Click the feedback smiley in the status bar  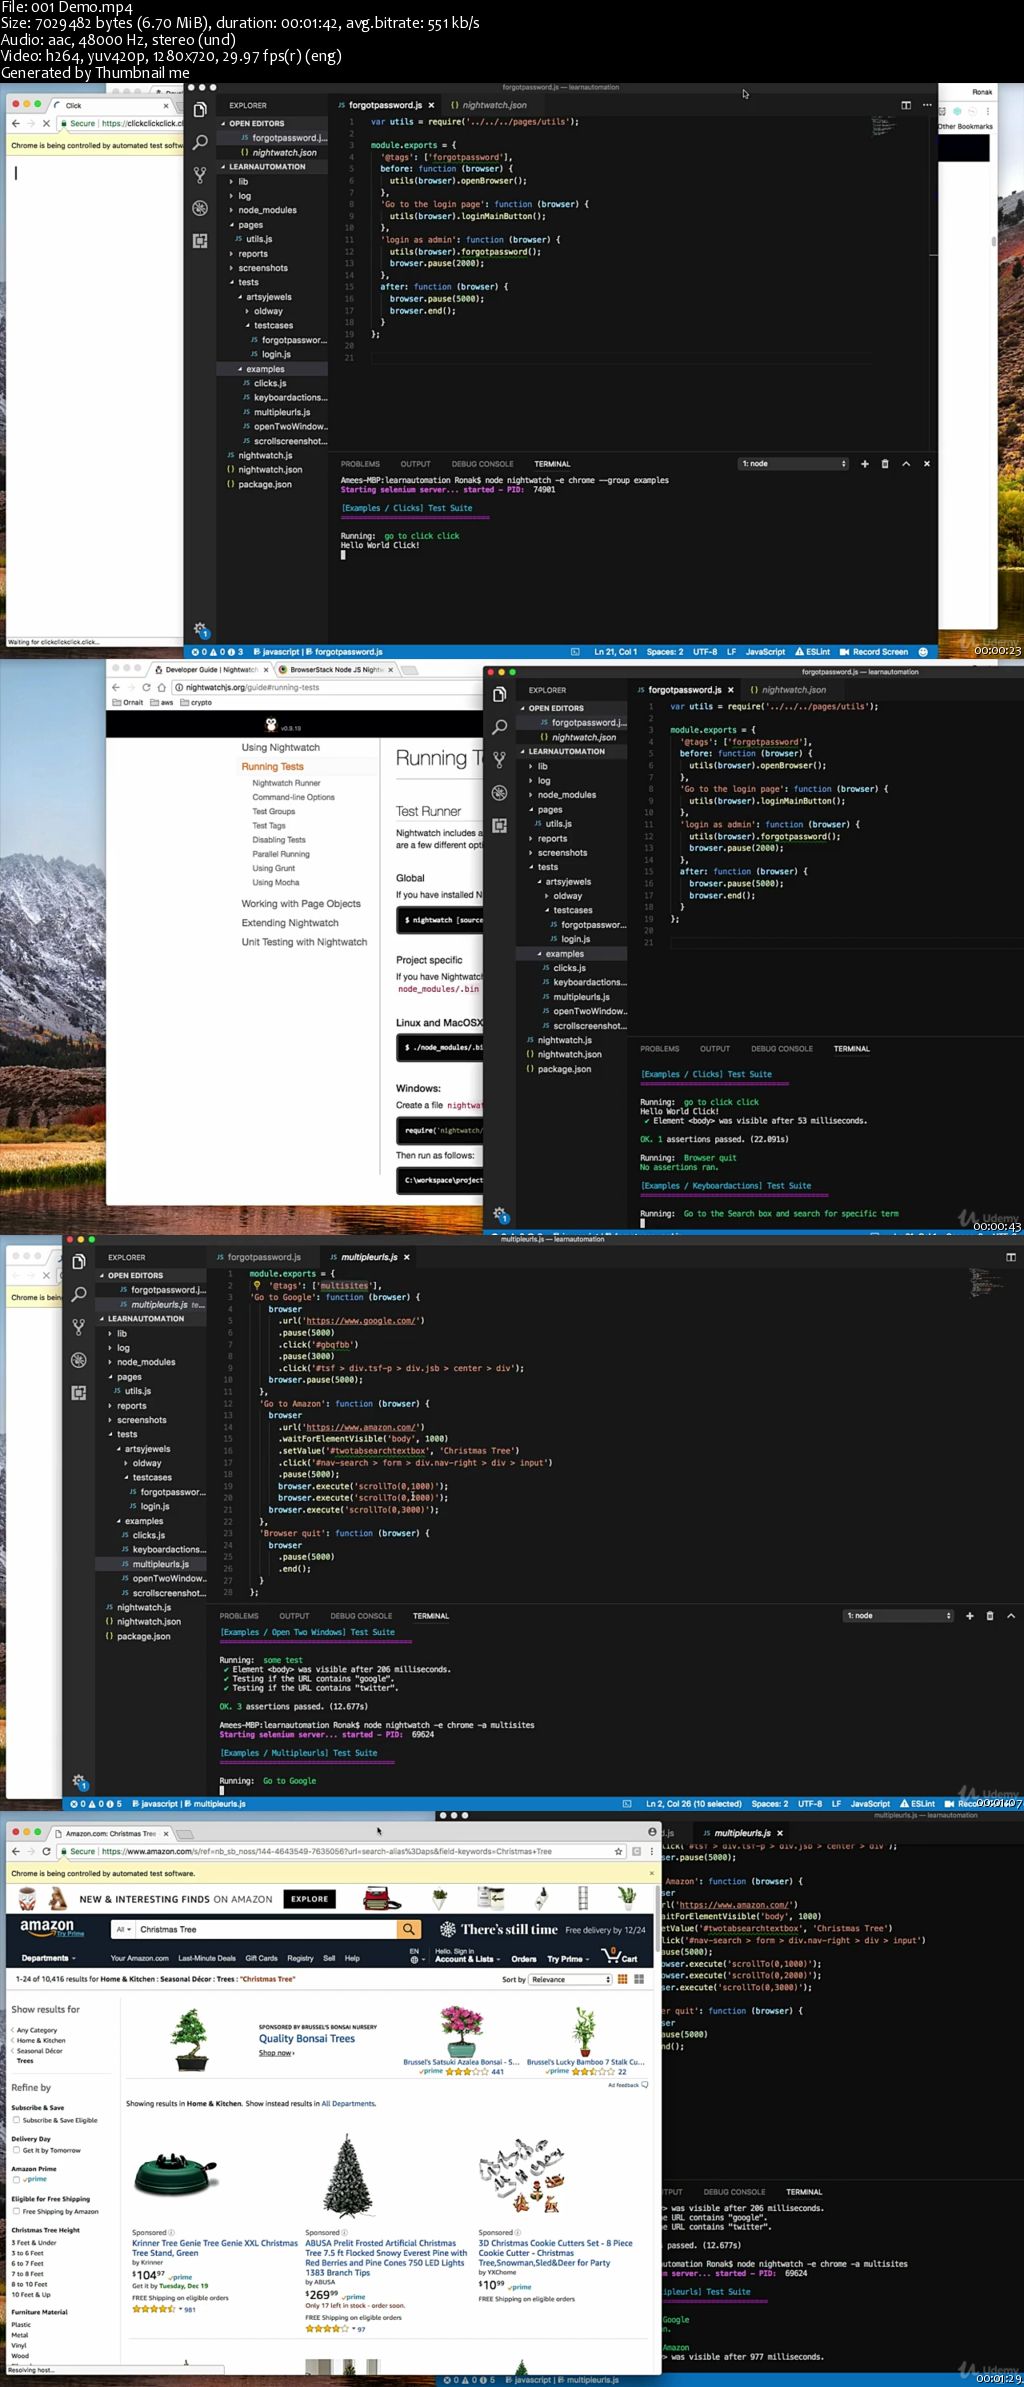tap(923, 652)
